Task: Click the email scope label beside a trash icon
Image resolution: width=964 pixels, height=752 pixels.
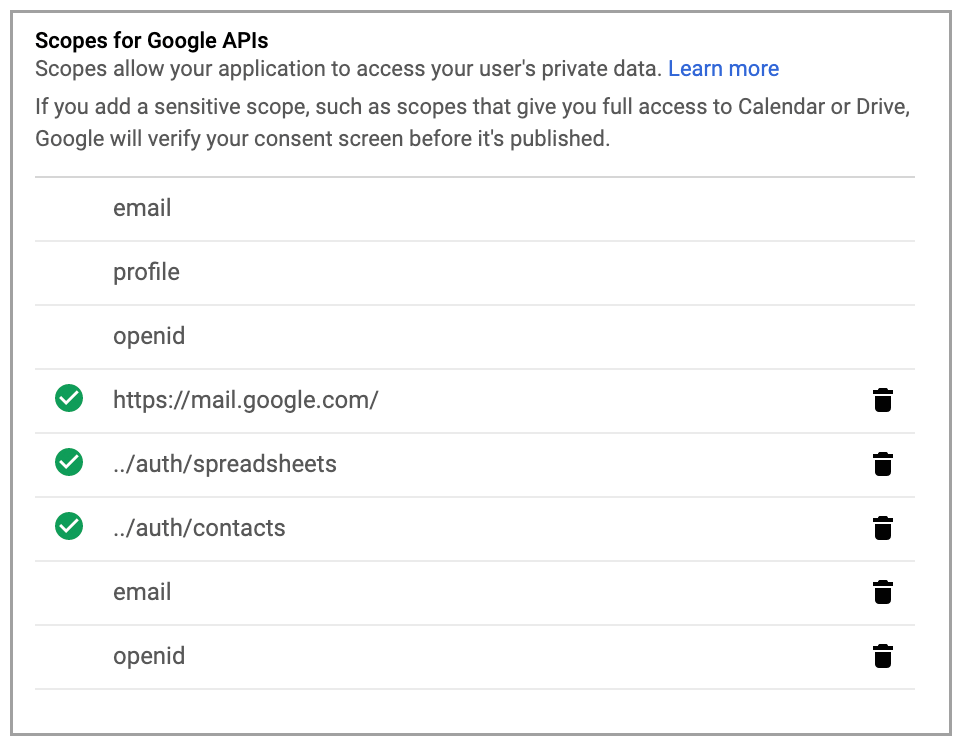Action: pos(142,592)
